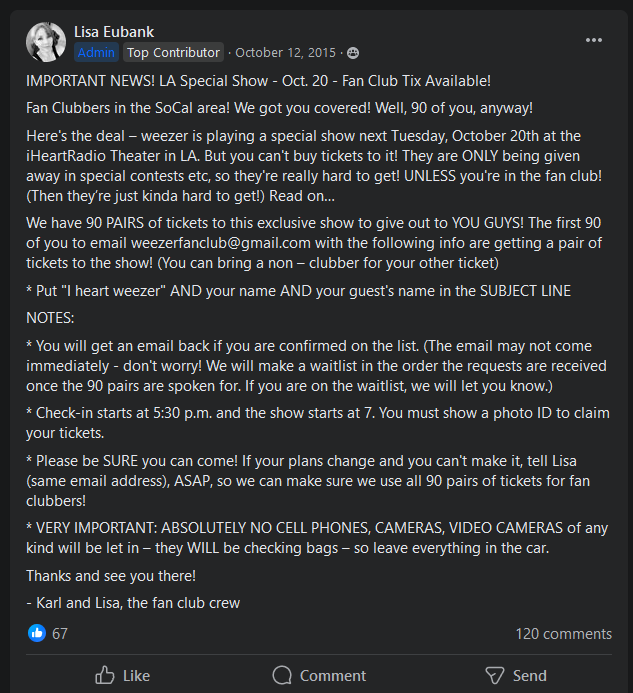This screenshot has height=693, width=633.
Task: Click the IMPORTANT NEWS headline line
Action: 258,80
